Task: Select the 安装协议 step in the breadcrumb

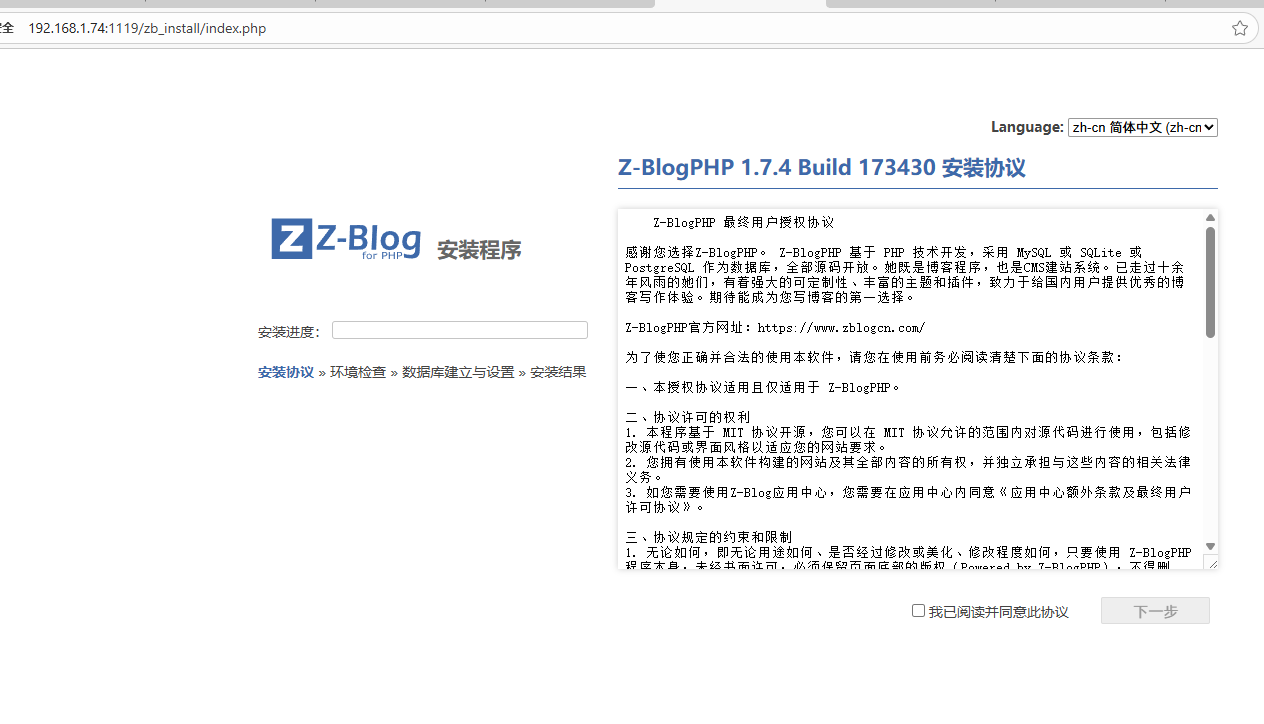Action: [286, 372]
